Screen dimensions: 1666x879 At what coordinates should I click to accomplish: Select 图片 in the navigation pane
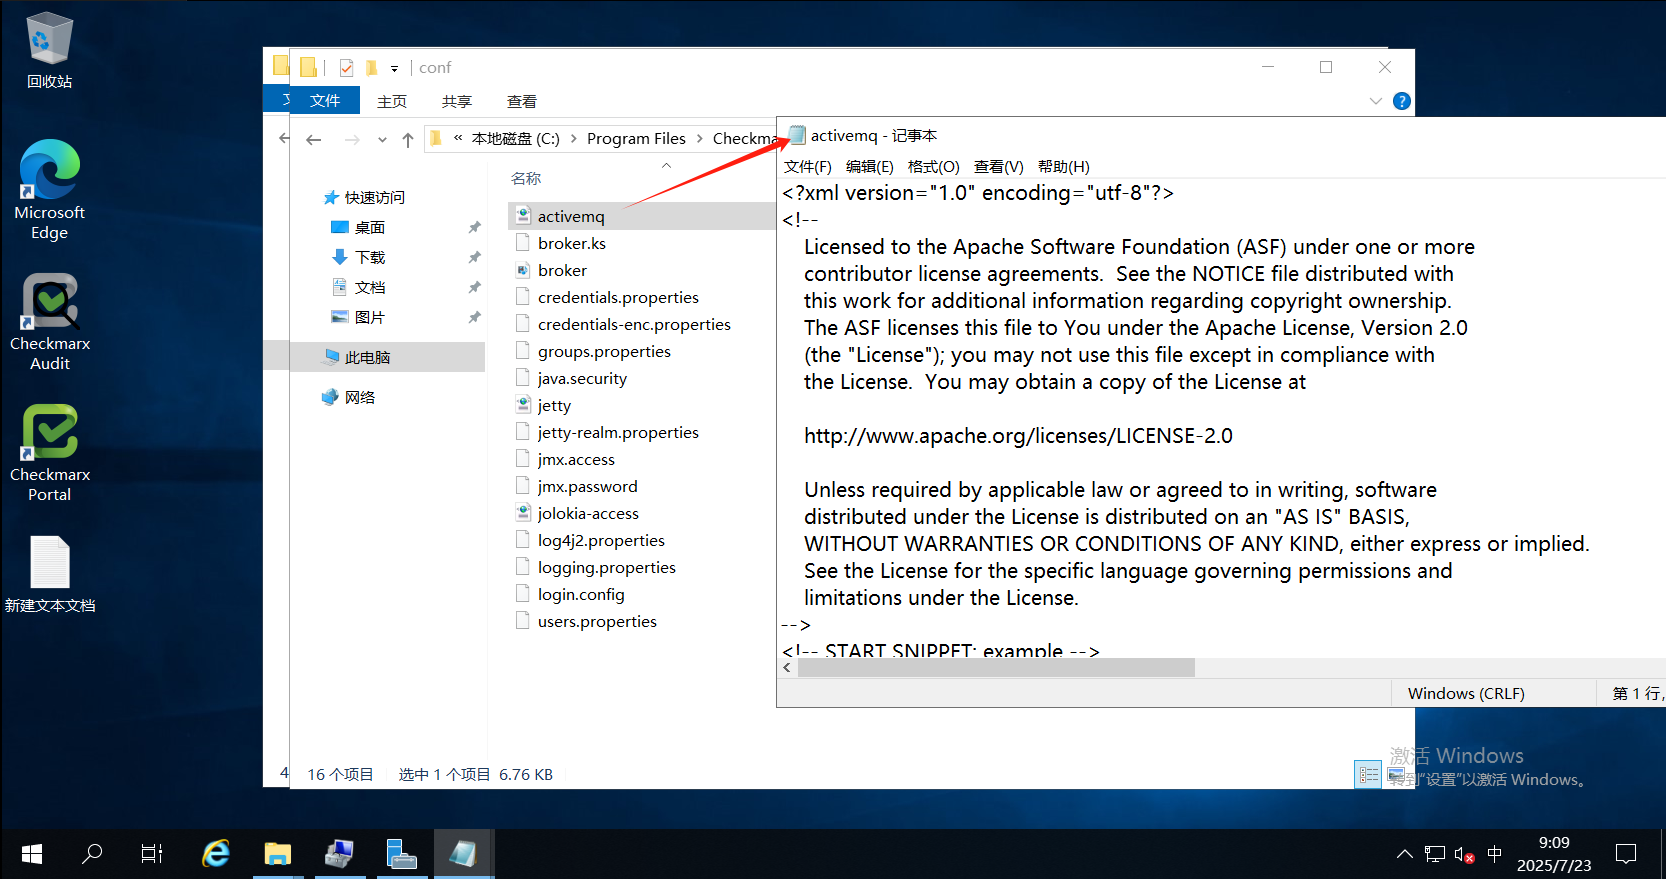pyautogui.click(x=369, y=318)
